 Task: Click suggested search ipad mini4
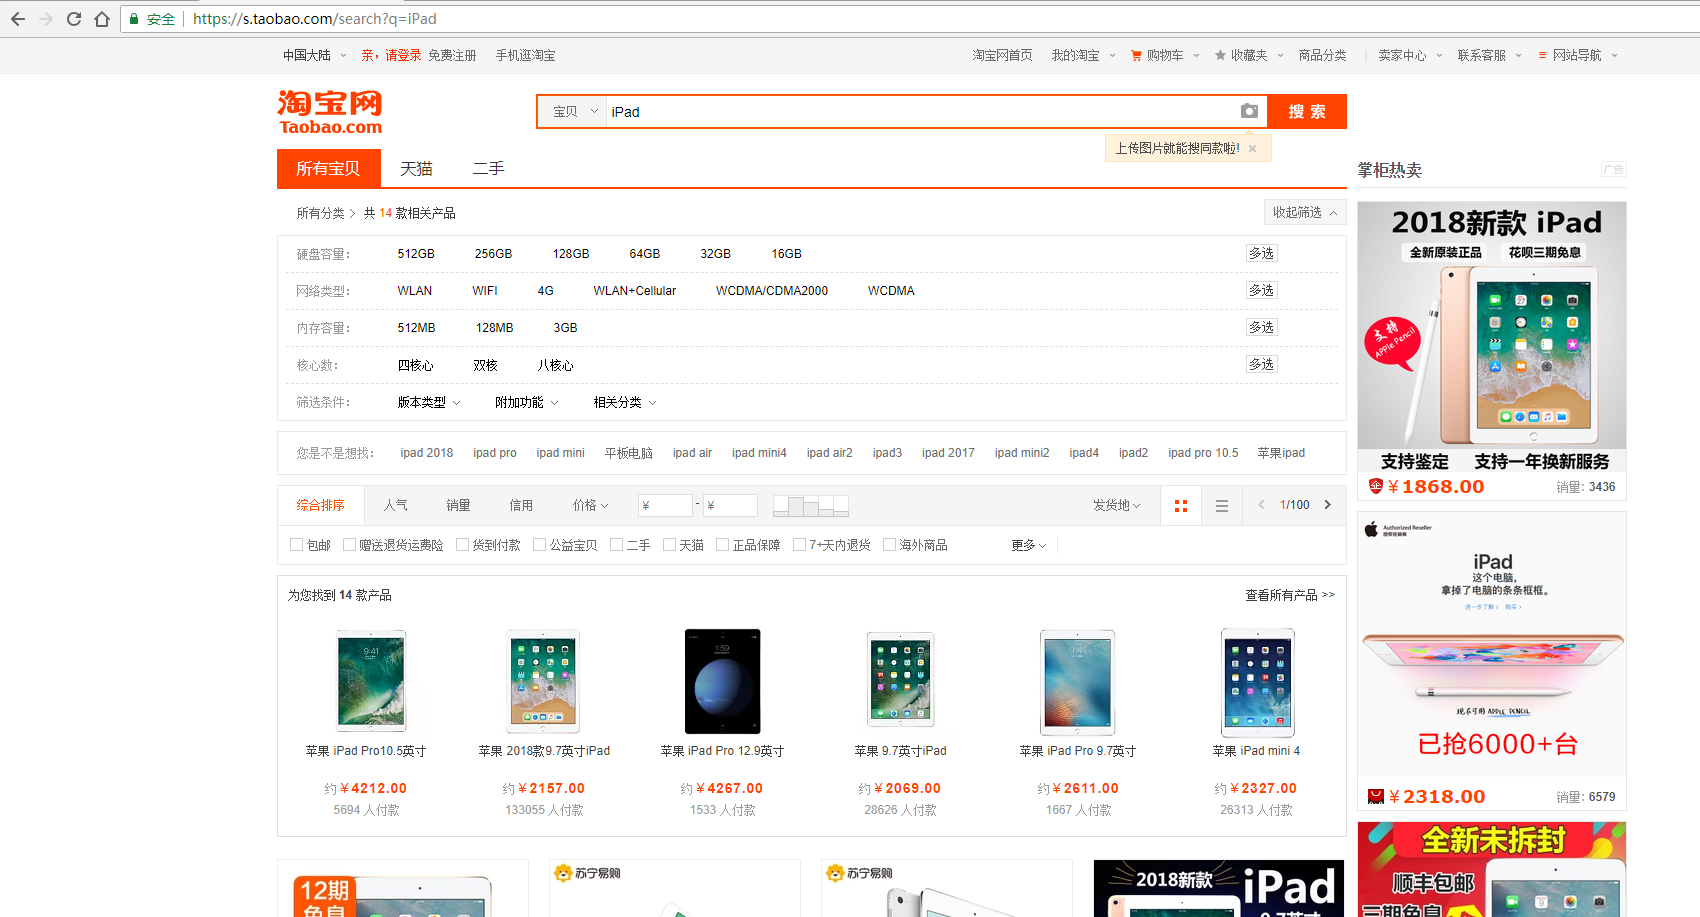click(759, 453)
